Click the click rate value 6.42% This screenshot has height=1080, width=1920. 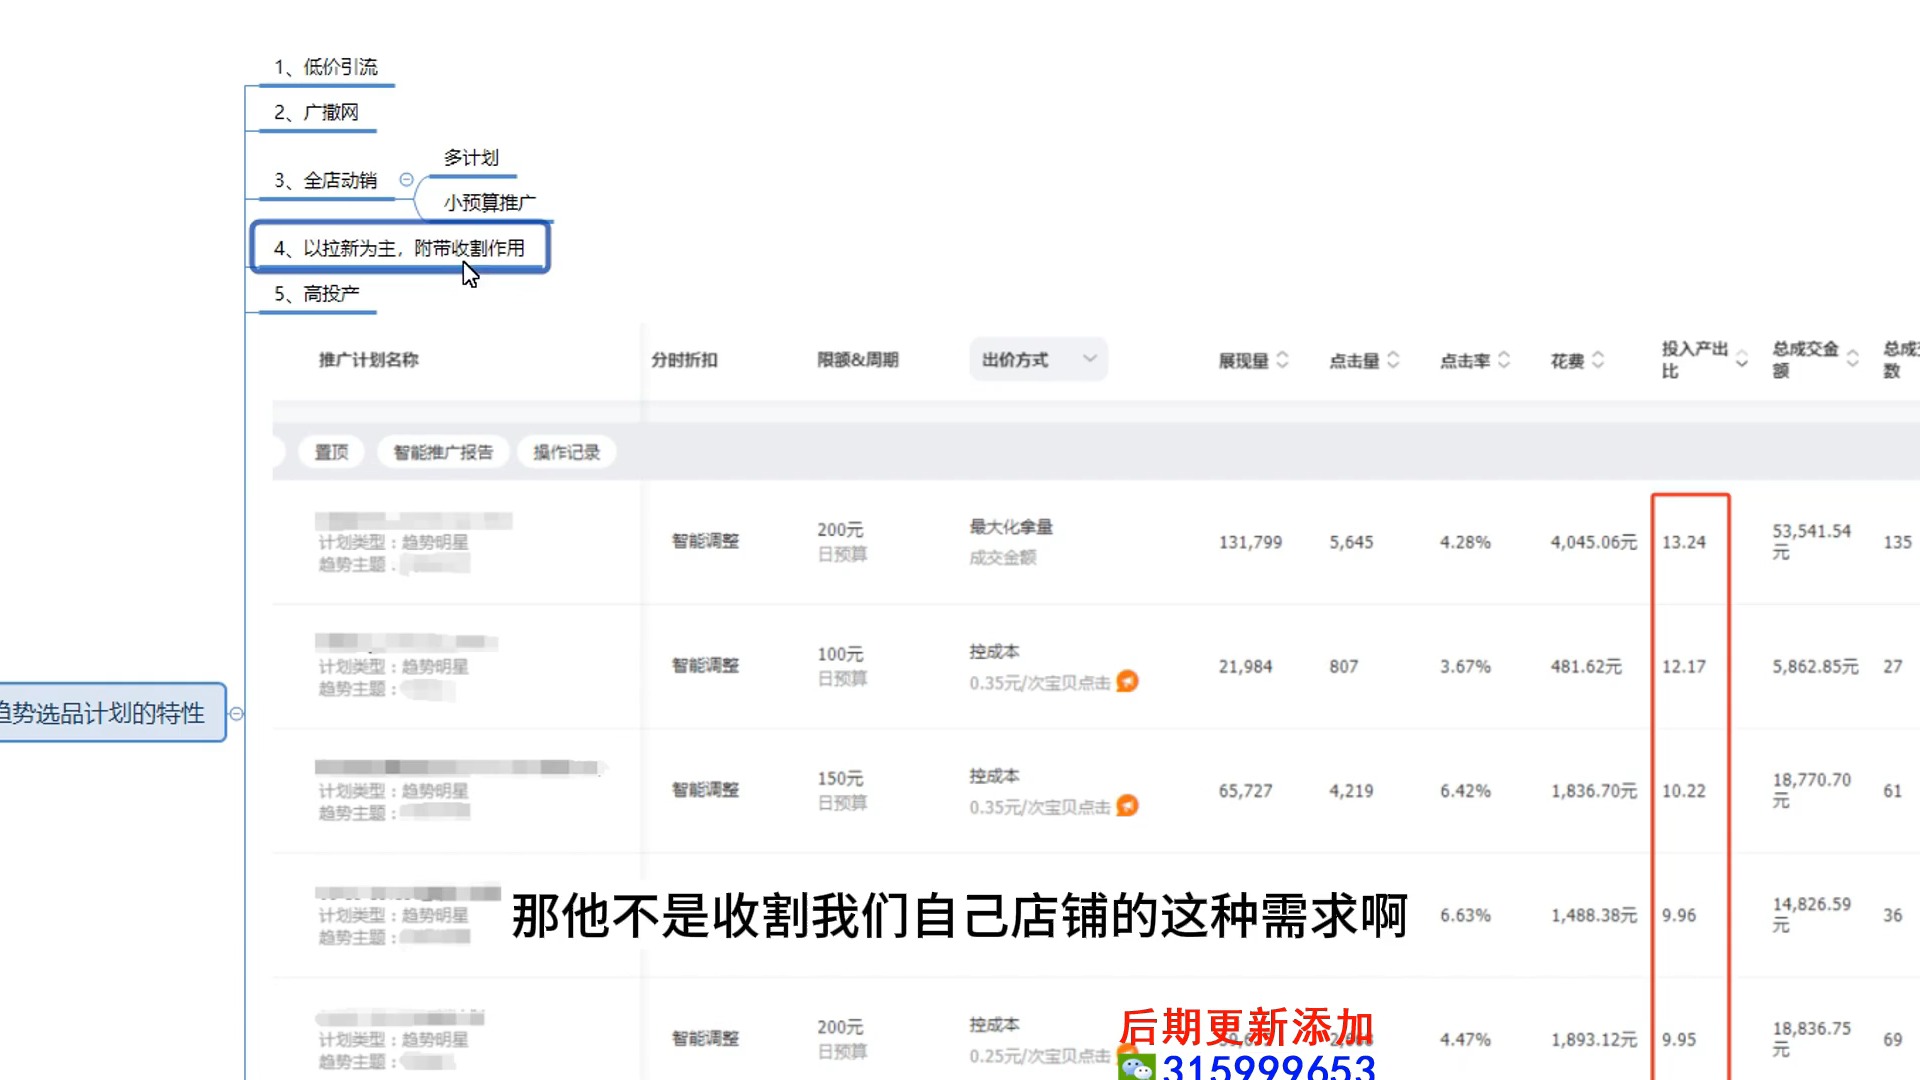pyautogui.click(x=1465, y=791)
